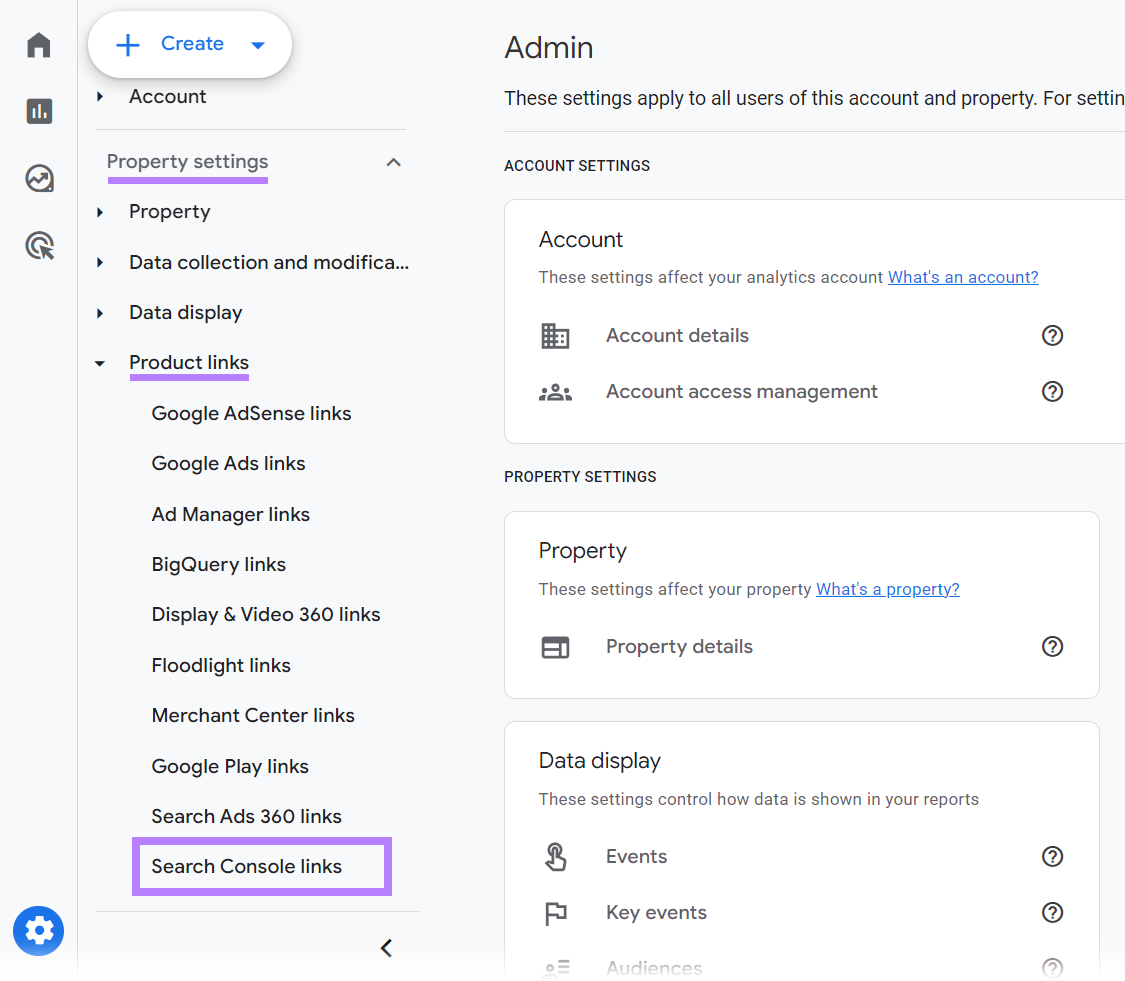The image size is (1125, 981).
Task: Click the Account details building icon
Action: click(556, 335)
